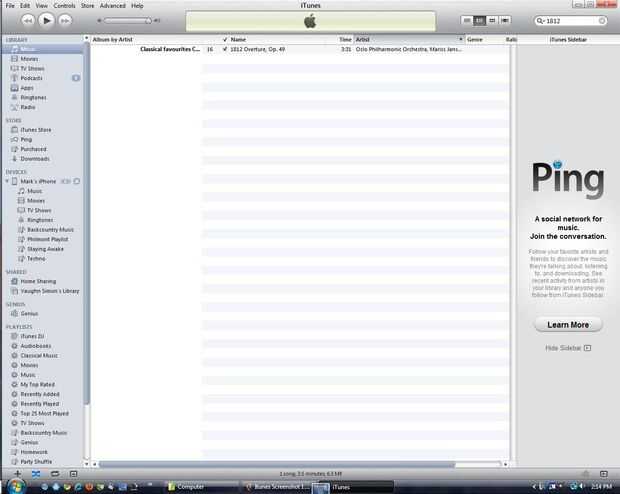Image resolution: width=620 pixels, height=494 pixels.
Task: Click the Hide Sidebar link
Action: click(568, 348)
